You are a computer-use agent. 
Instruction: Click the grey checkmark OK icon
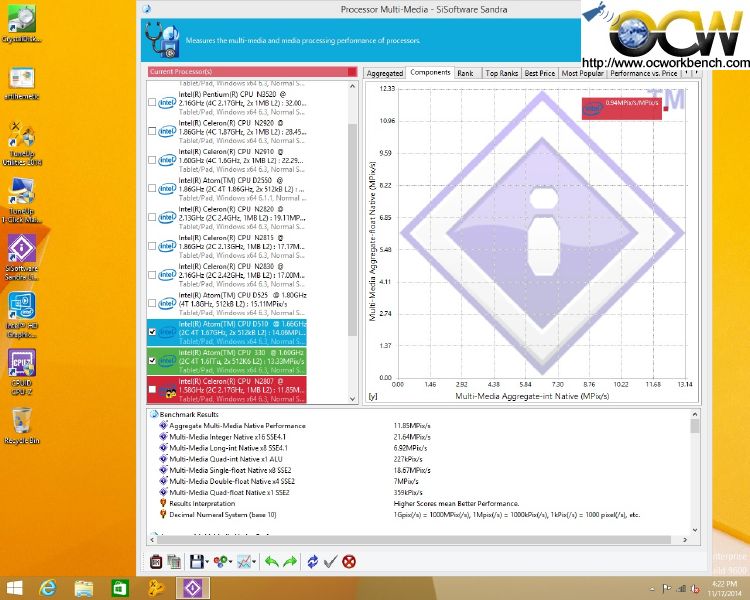tap(330, 561)
